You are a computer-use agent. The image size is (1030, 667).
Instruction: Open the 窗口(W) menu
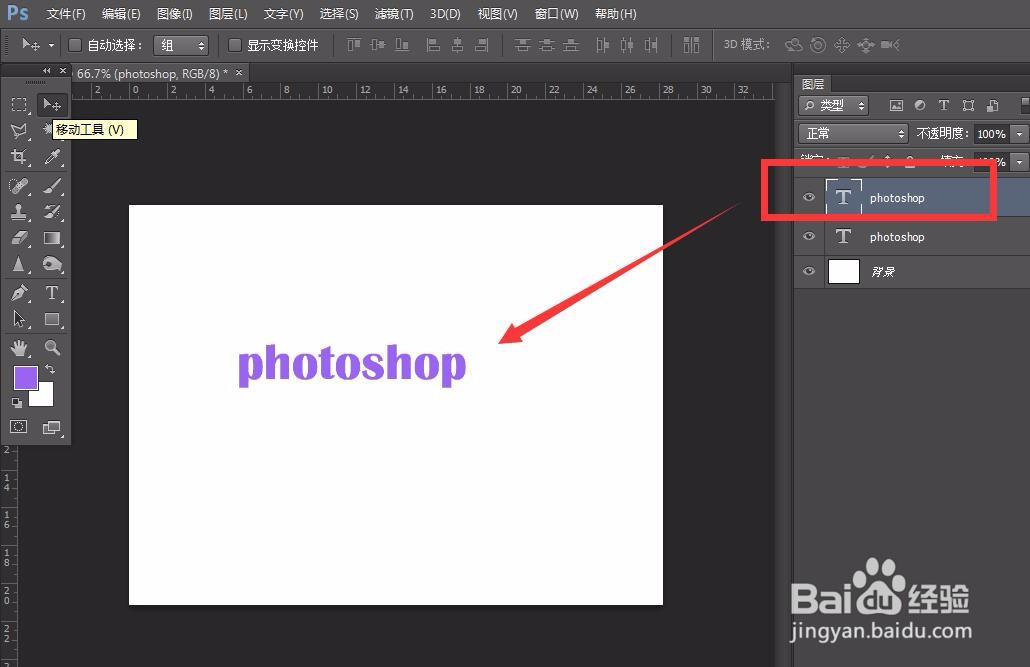point(556,14)
